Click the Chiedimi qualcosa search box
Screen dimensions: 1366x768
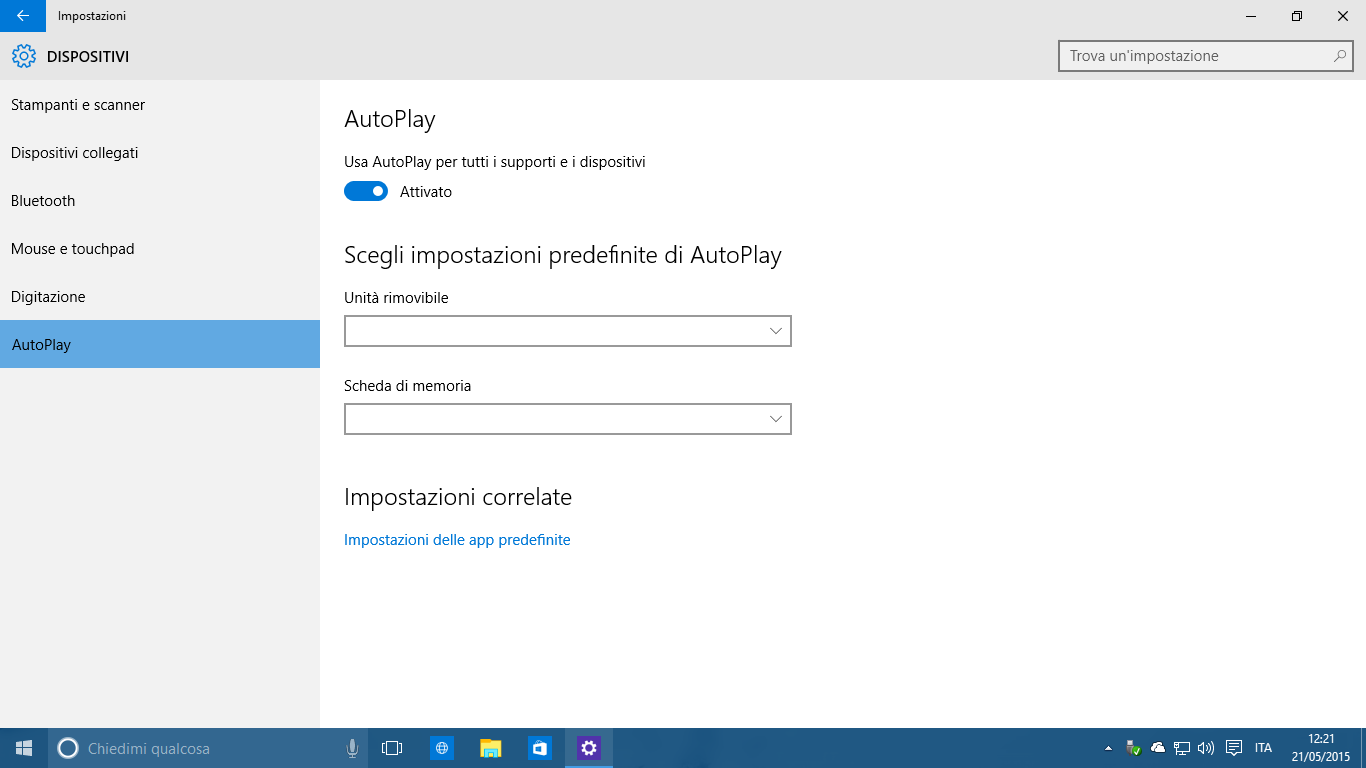[206, 748]
